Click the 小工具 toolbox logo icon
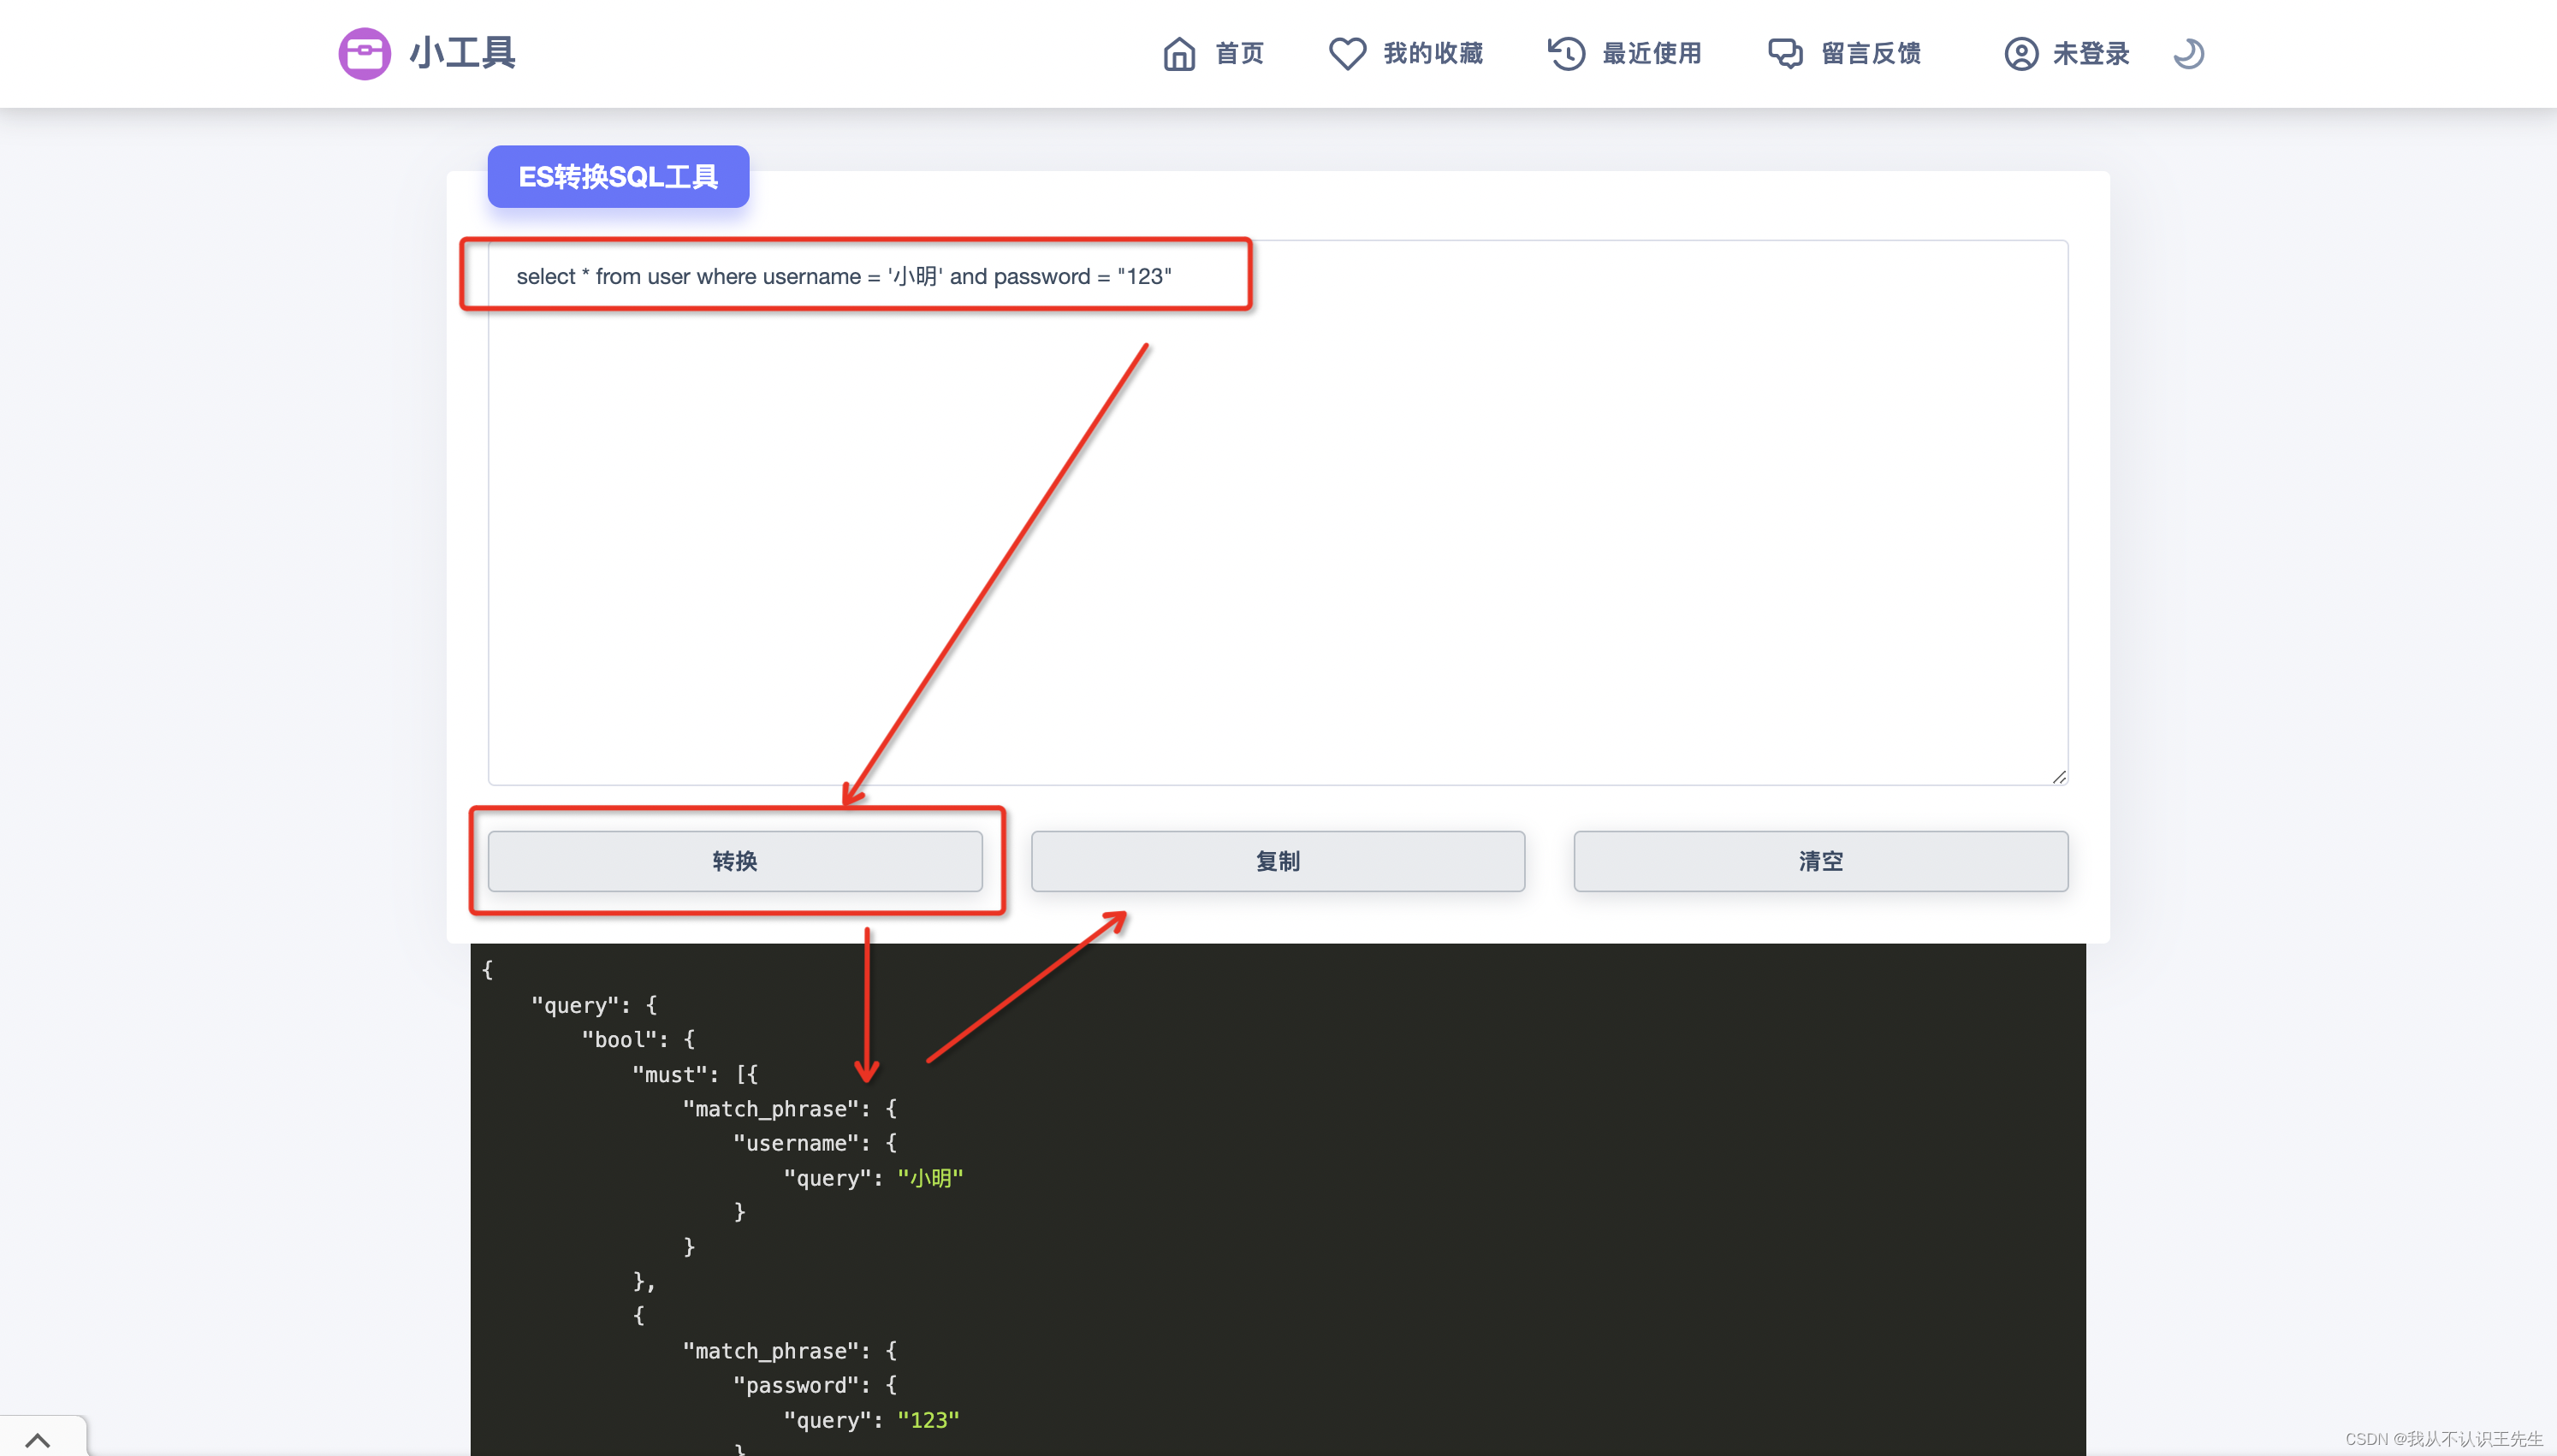Viewport: 2557px width, 1456px height. (x=364, y=53)
